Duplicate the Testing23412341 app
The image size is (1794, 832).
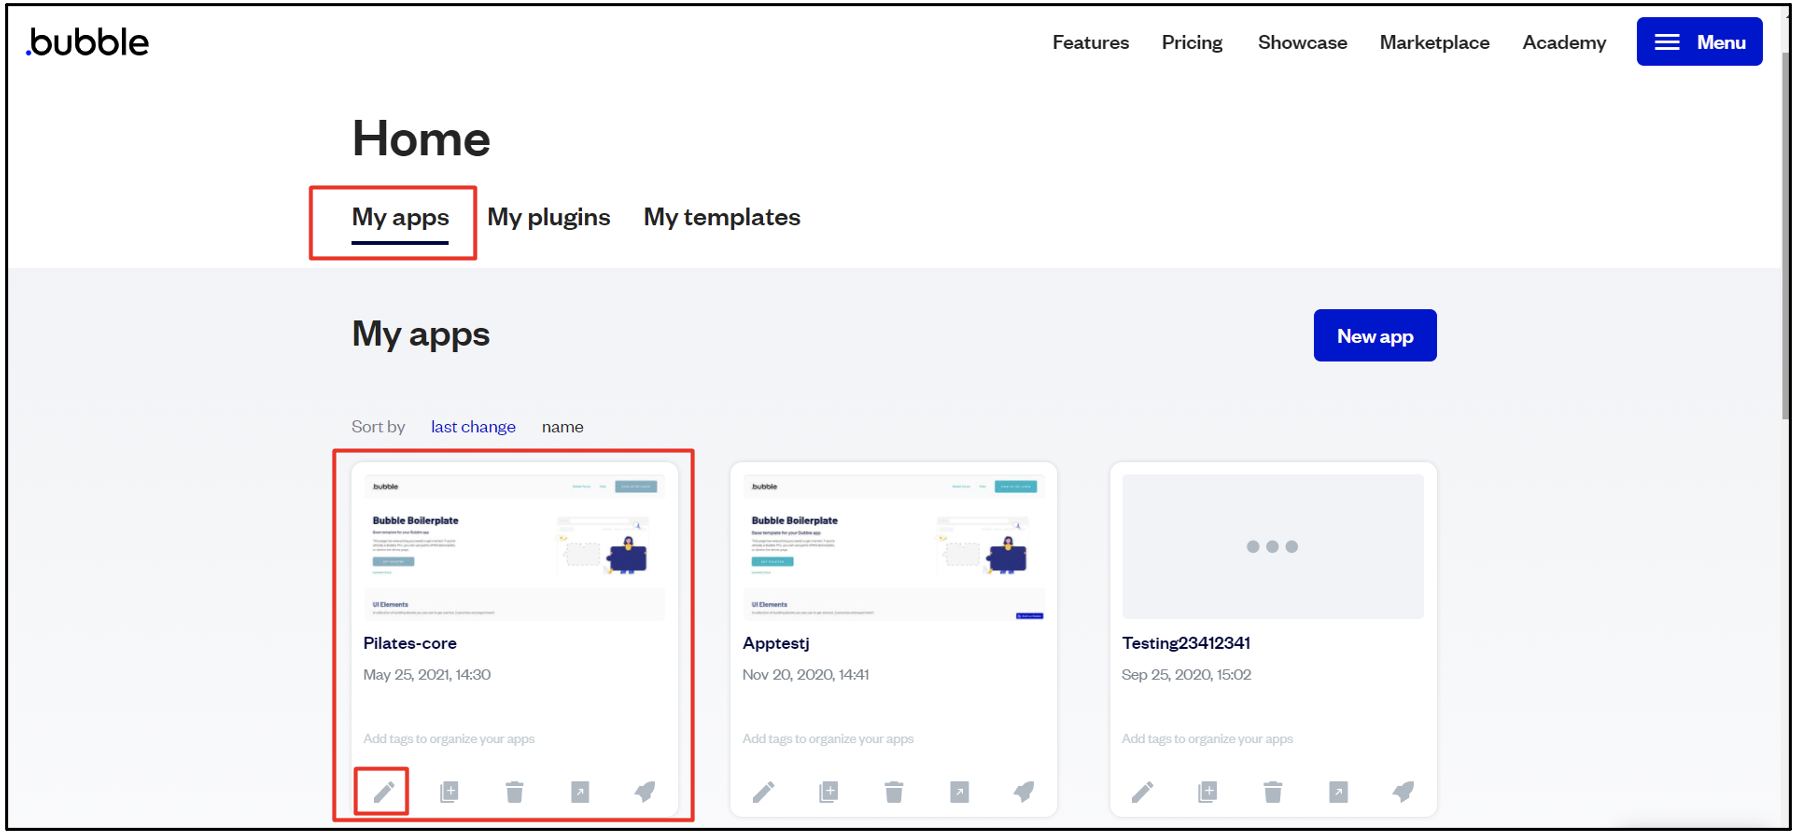point(1207,792)
